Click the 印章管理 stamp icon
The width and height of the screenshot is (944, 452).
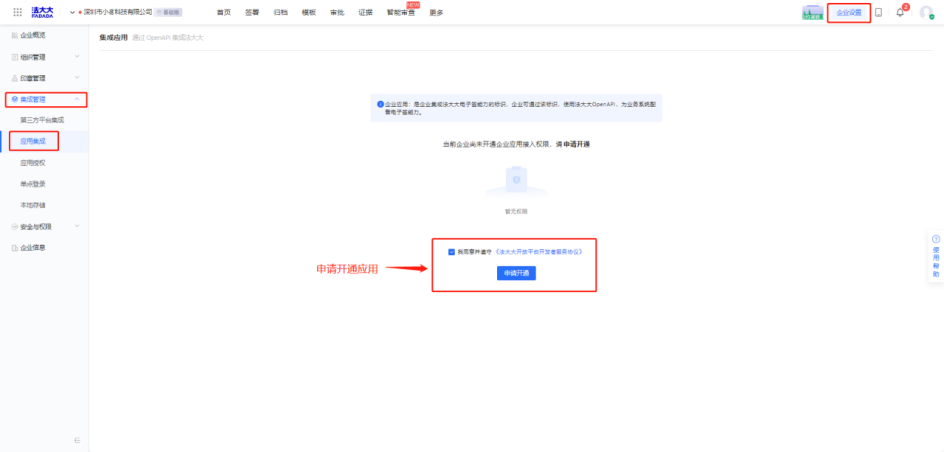(x=15, y=78)
